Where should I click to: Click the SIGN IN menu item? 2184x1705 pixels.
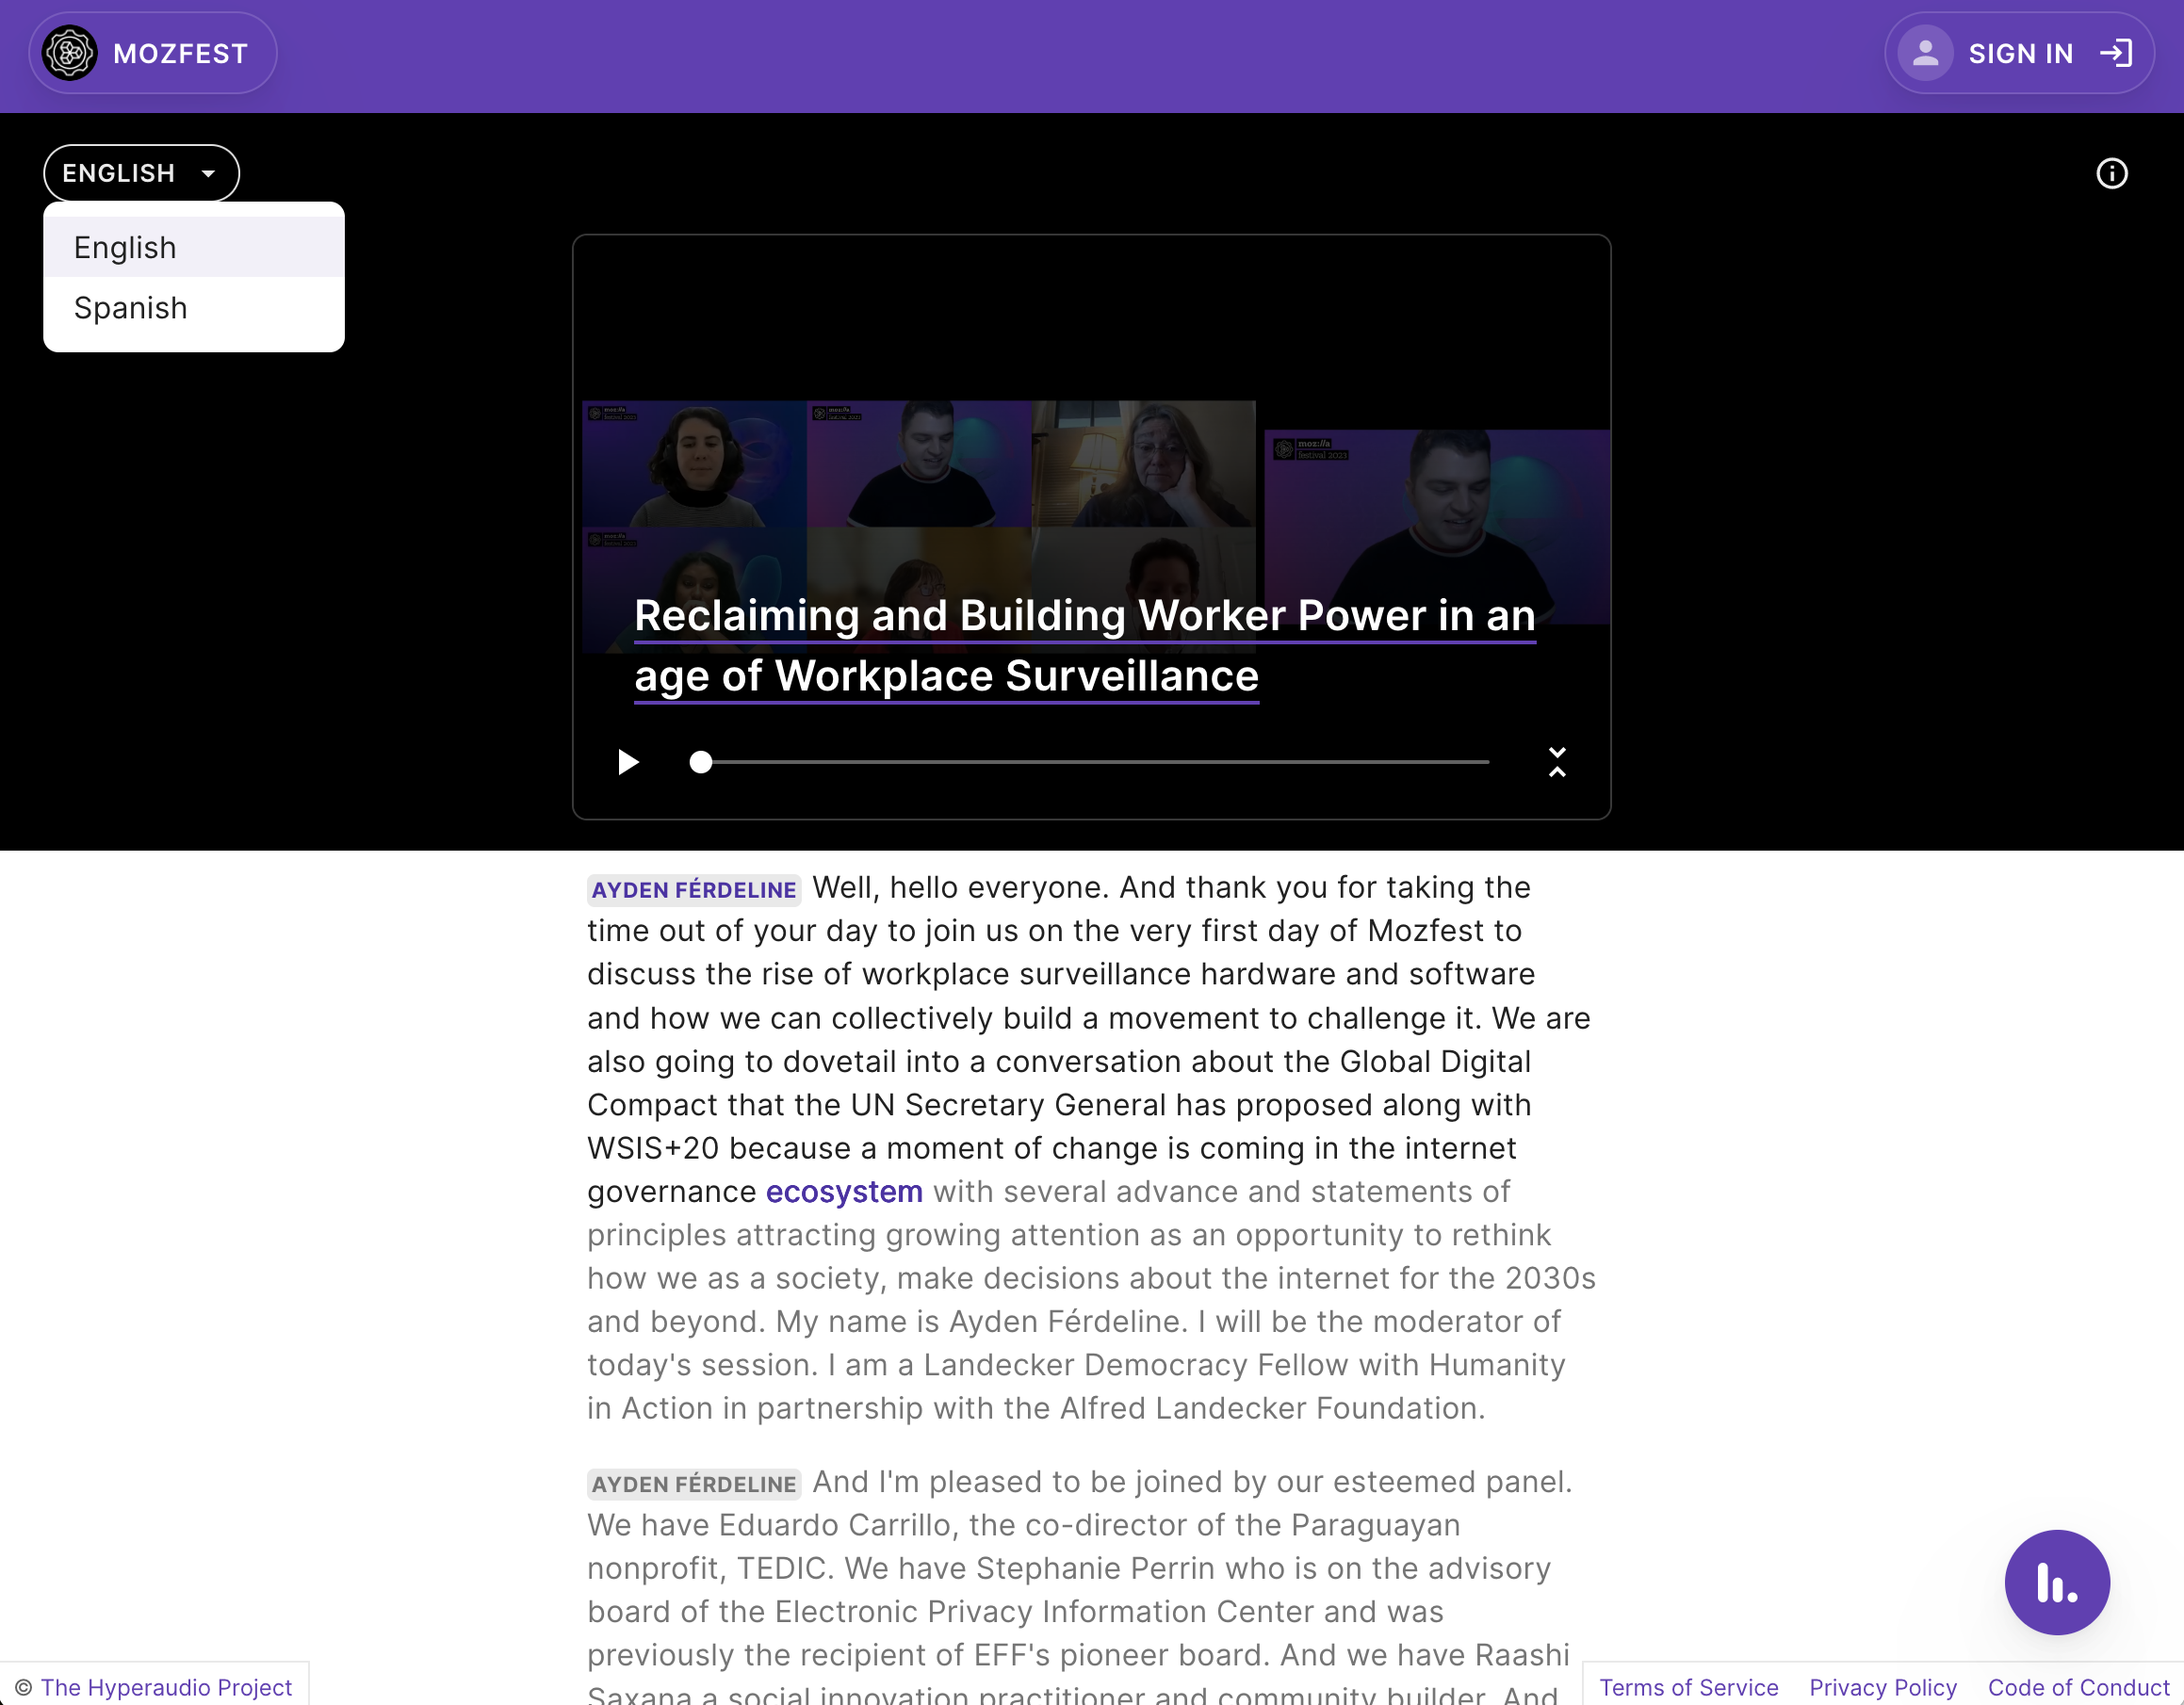[2021, 53]
